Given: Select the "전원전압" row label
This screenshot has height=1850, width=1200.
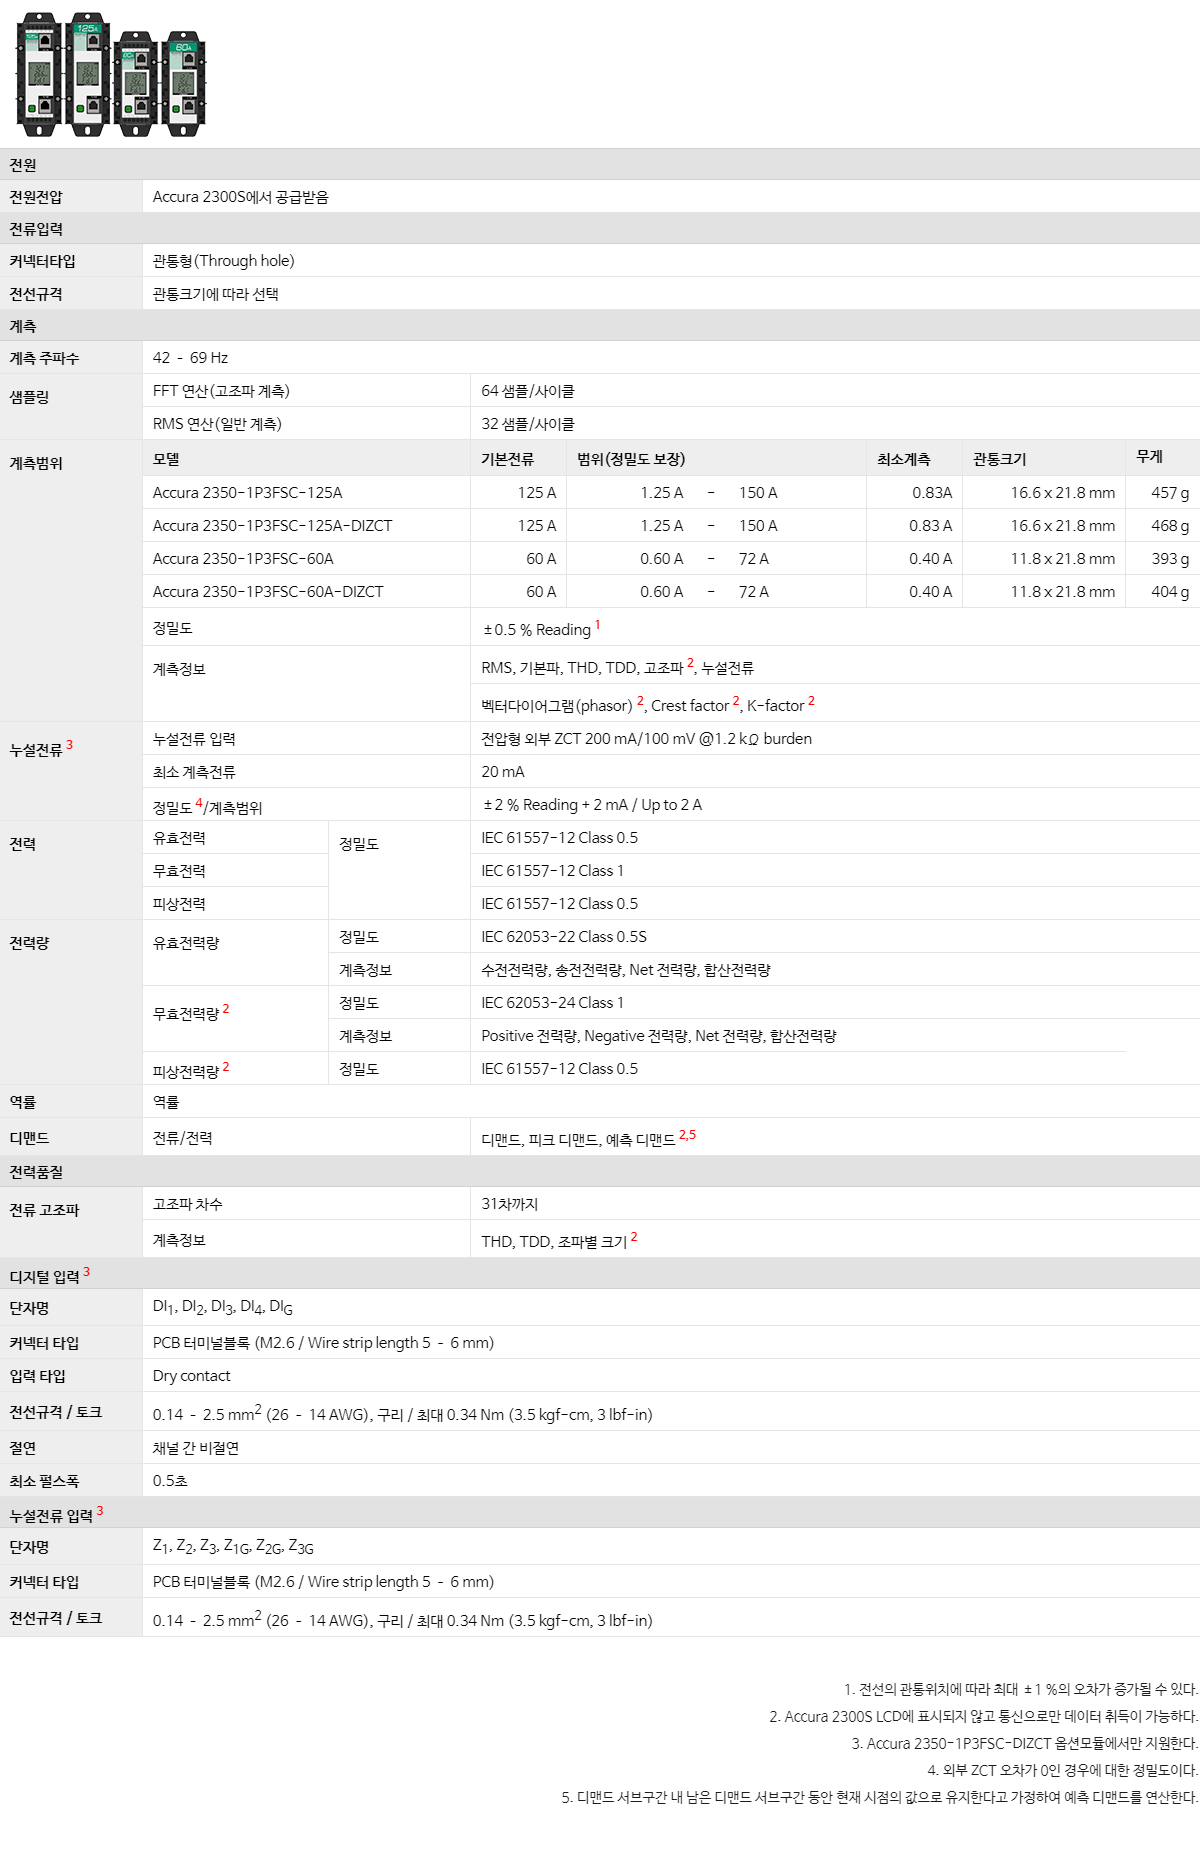Looking at the screenshot, I should click(x=36, y=197).
